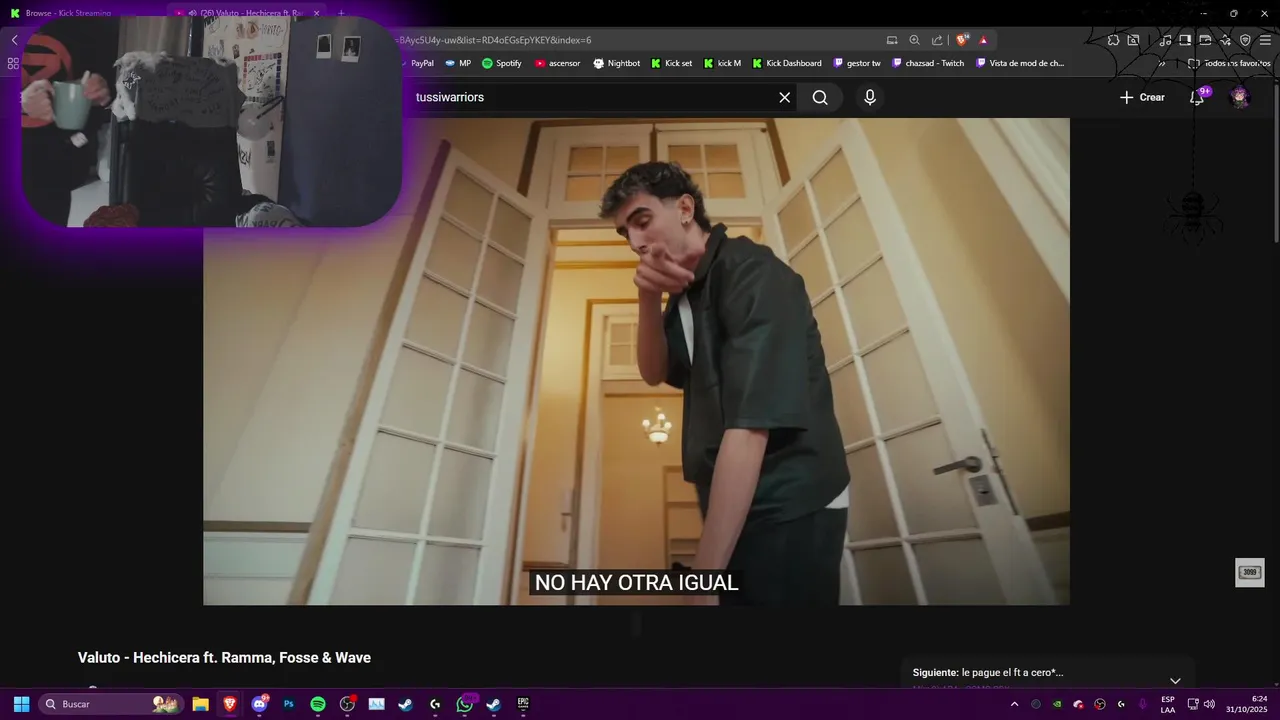This screenshot has height=720, width=1280.
Task: Click the YouTube search magnifier button
Action: pos(820,97)
